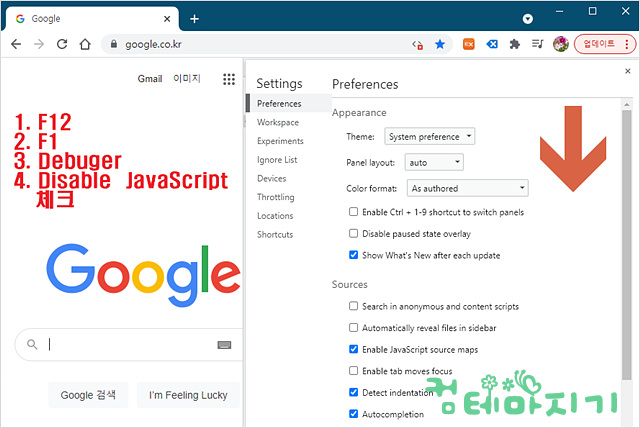Open the profile avatar menu
Screen dimensions: 640x428
pyautogui.click(x=561, y=44)
